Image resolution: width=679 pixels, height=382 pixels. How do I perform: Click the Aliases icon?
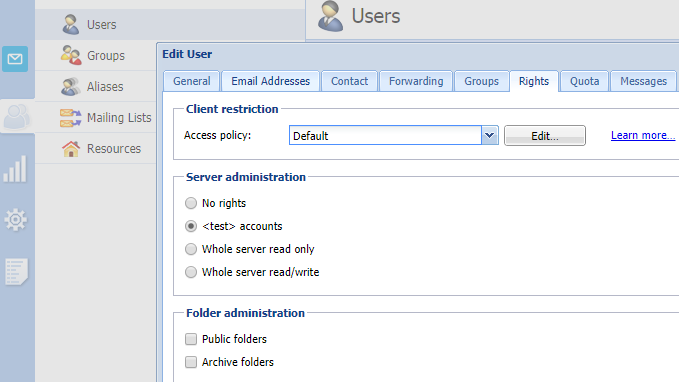coord(71,87)
